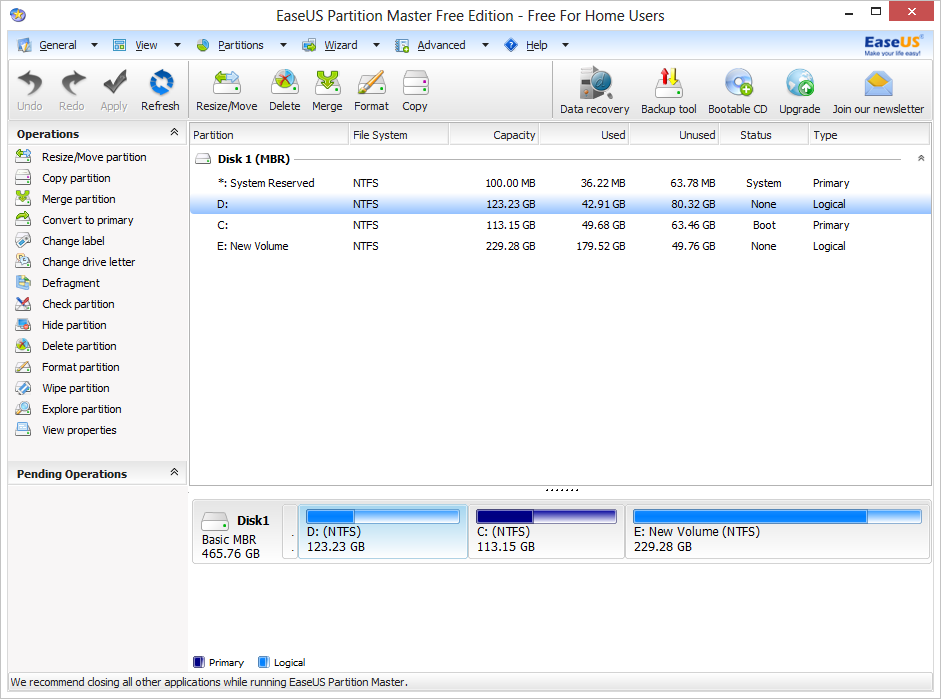Click the Hide partition sidebar icon
This screenshot has width=941, height=699.
coord(23,325)
